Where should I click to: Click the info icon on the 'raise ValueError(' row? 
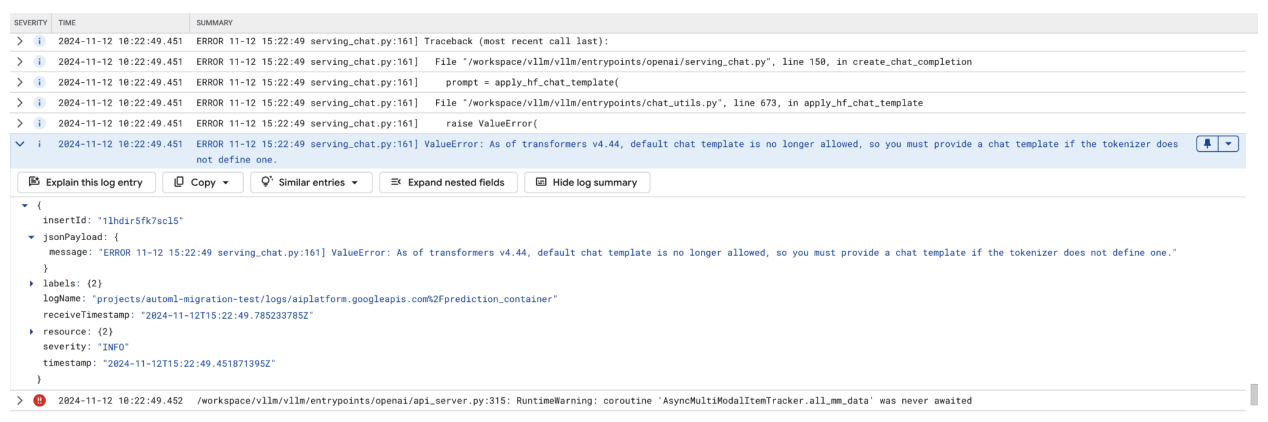click(41, 123)
